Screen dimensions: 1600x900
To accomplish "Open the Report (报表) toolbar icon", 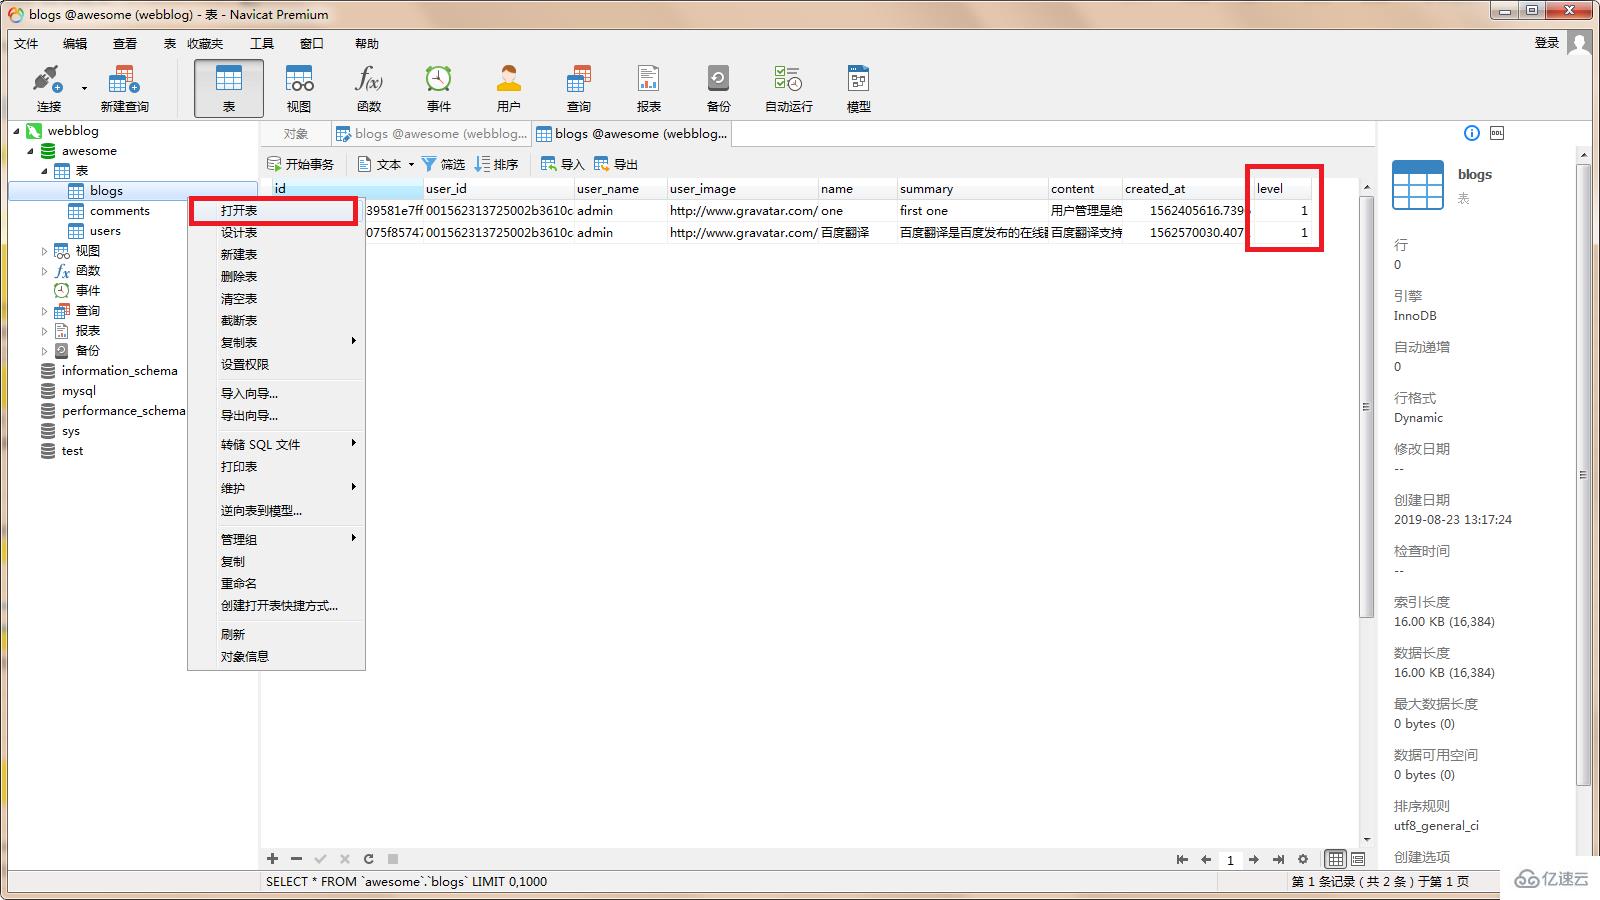I will click(649, 88).
